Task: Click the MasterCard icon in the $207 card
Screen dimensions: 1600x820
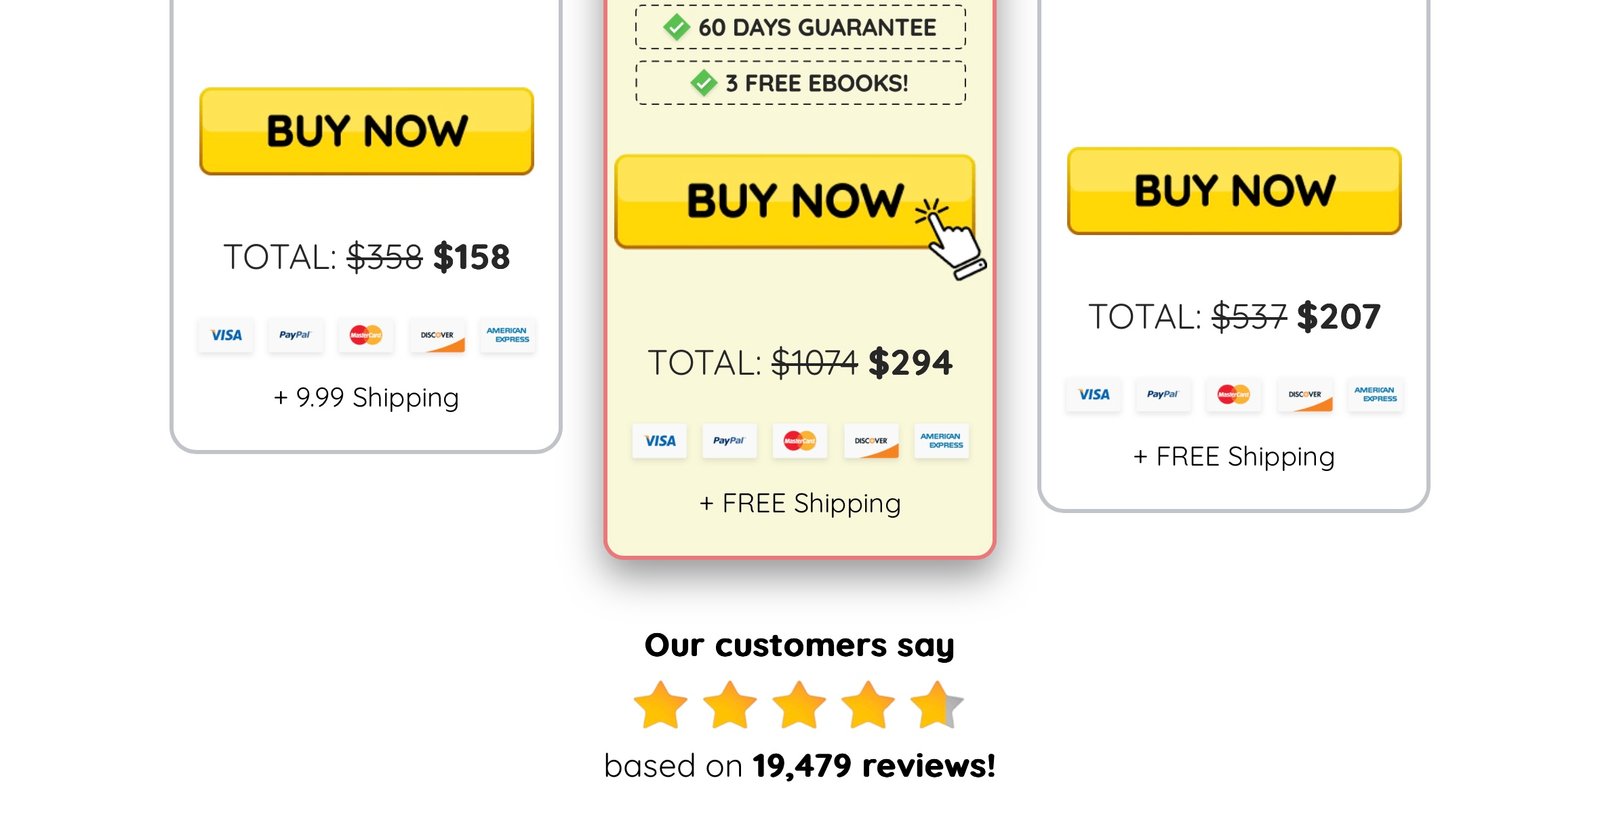Action: 1233,395
